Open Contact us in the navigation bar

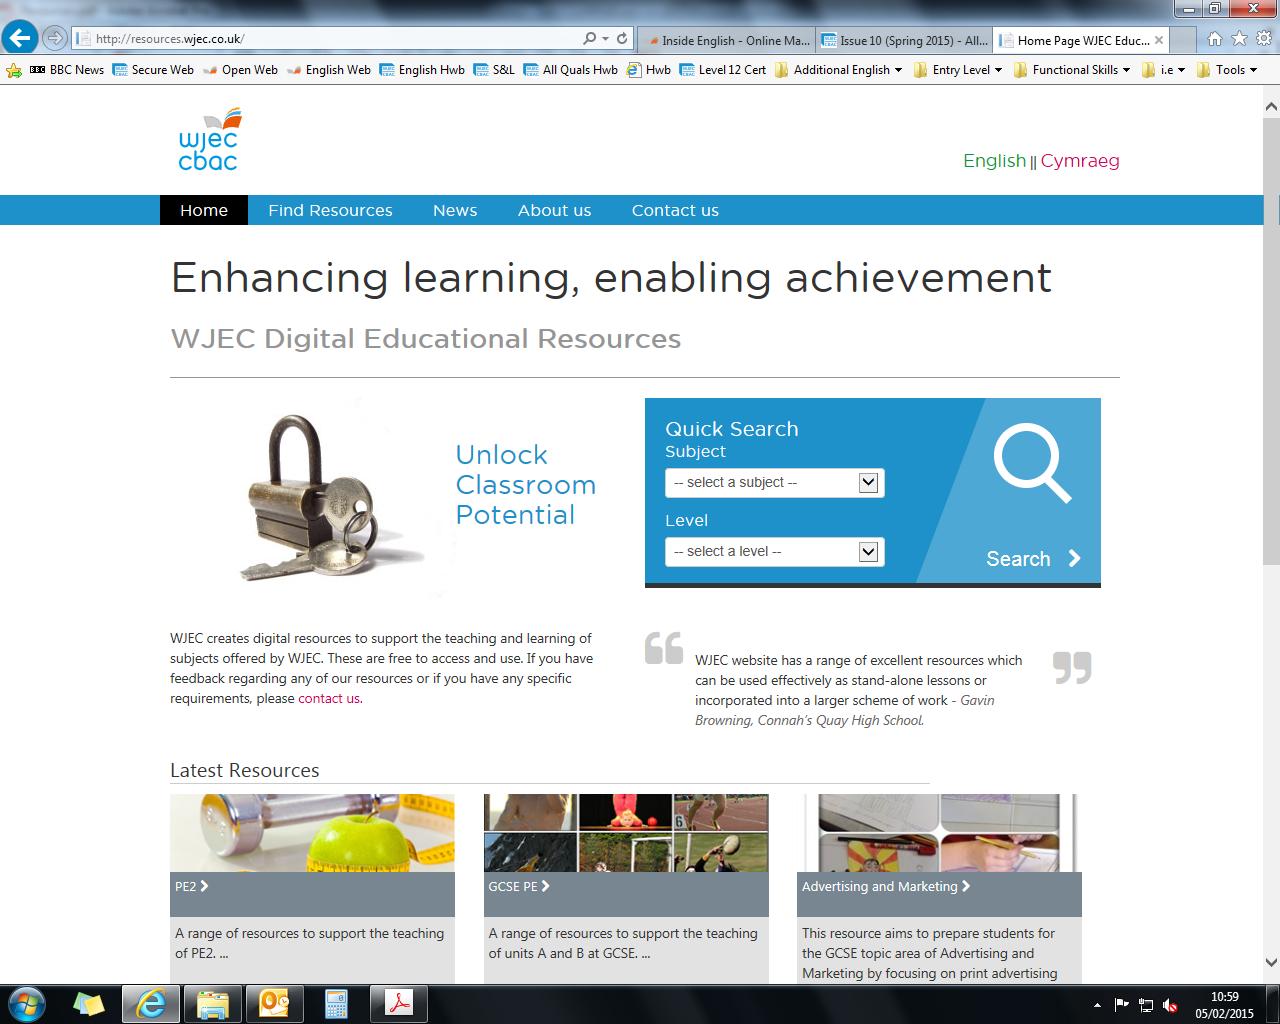click(675, 210)
